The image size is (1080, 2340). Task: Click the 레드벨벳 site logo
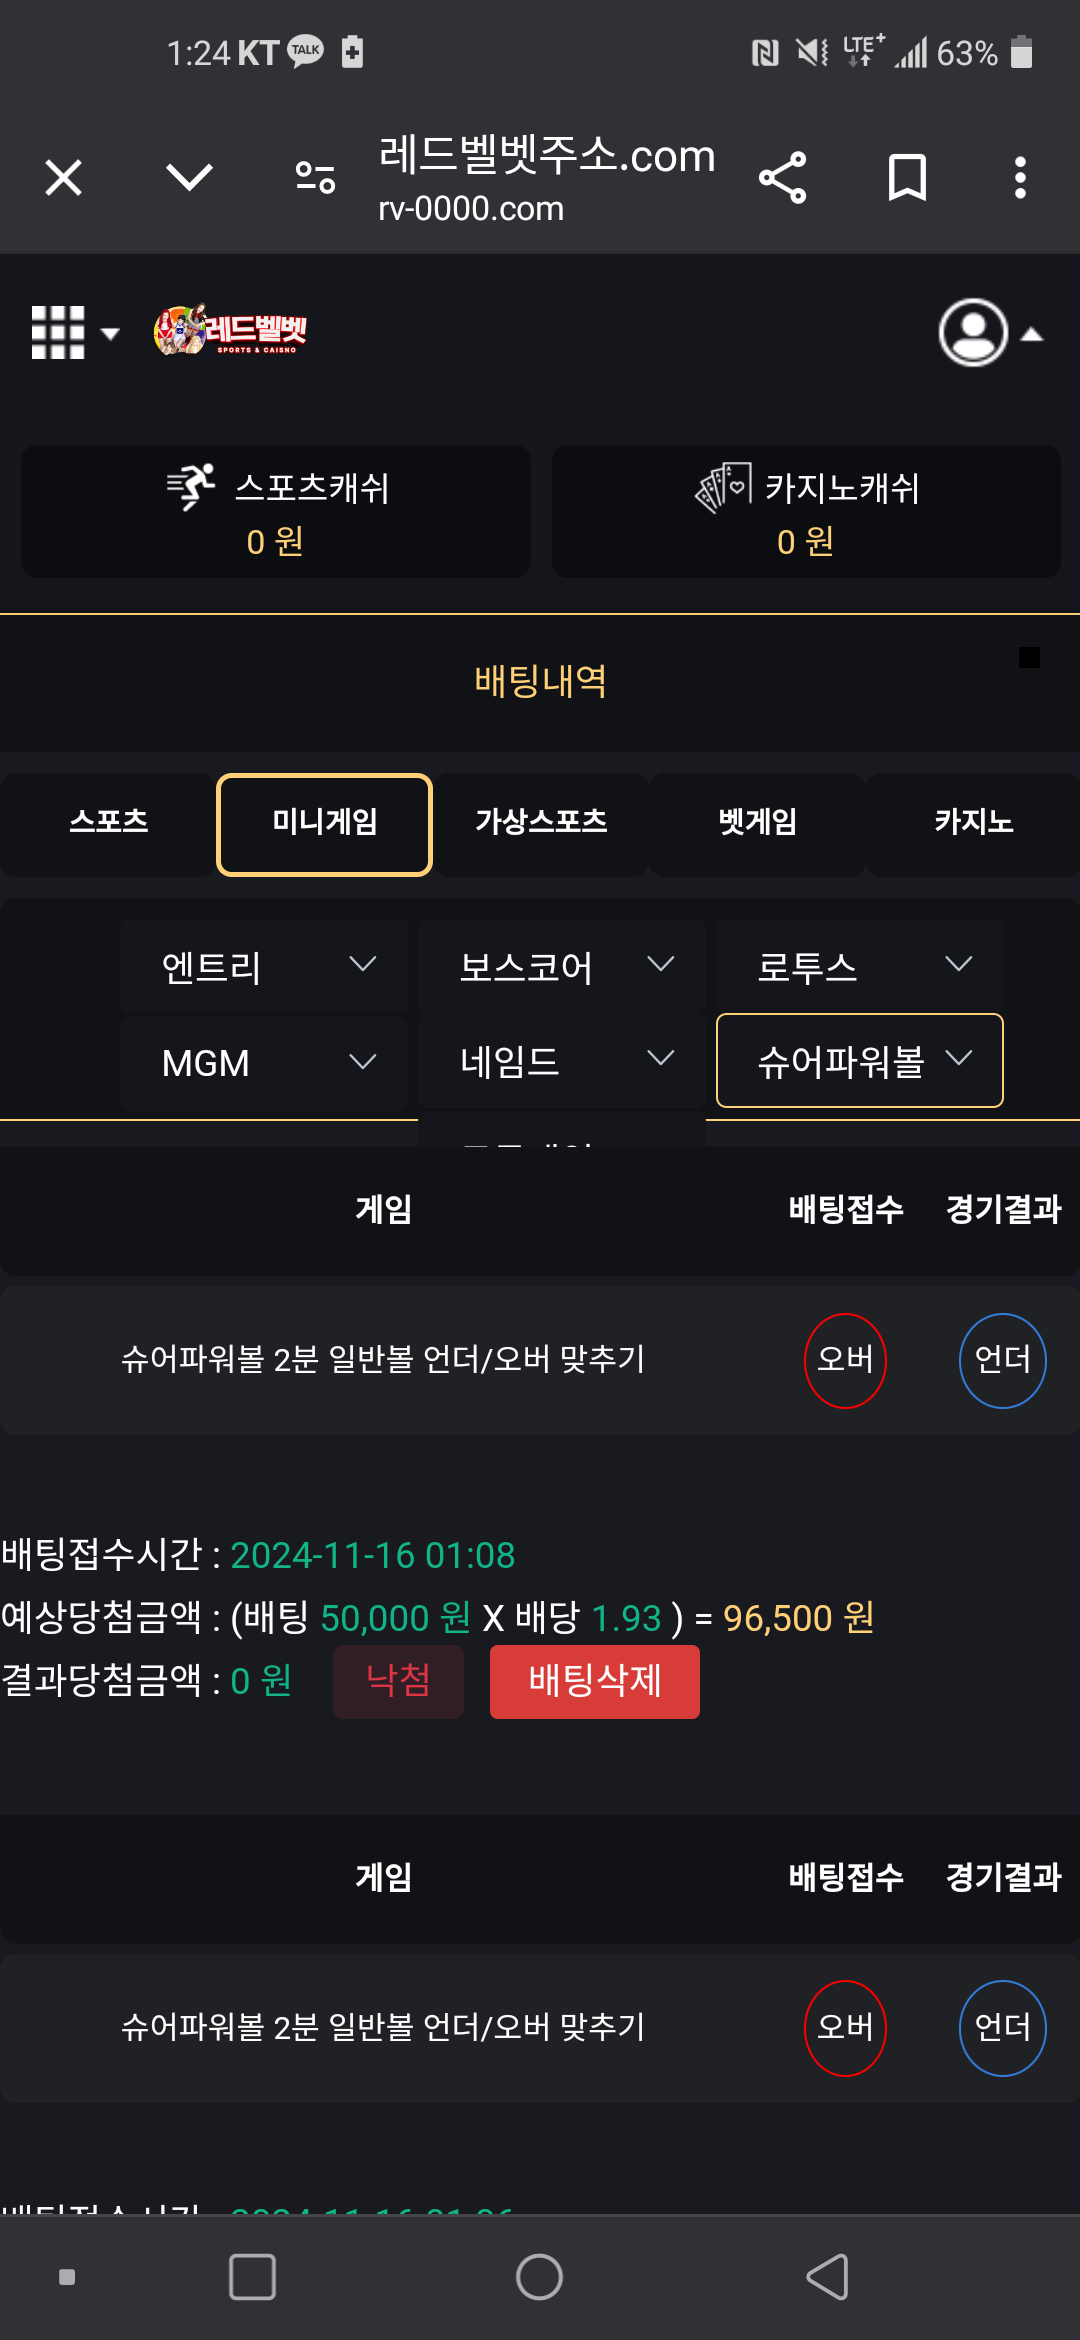pos(230,330)
